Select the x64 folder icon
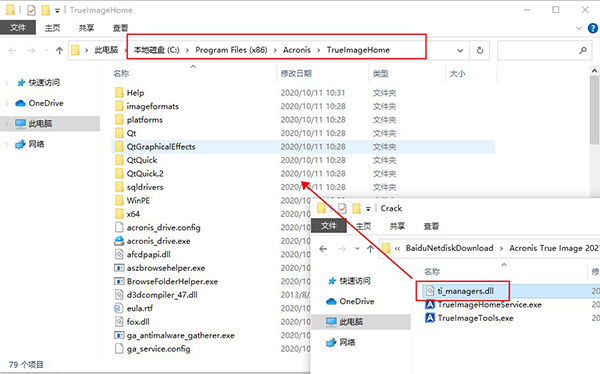 click(x=119, y=214)
